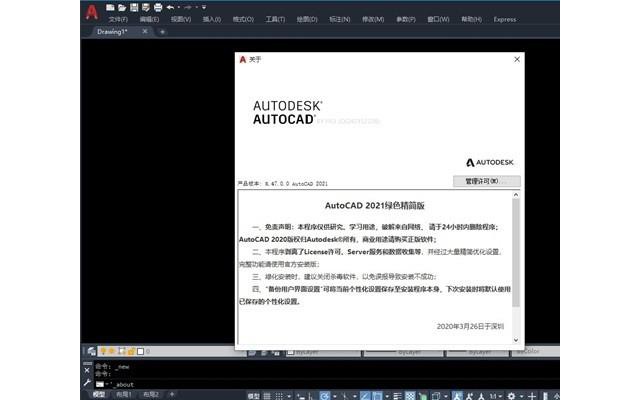Open the AutoCAD application menu logo
The width and height of the screenshot is (640, 400).
coord(92,12)
